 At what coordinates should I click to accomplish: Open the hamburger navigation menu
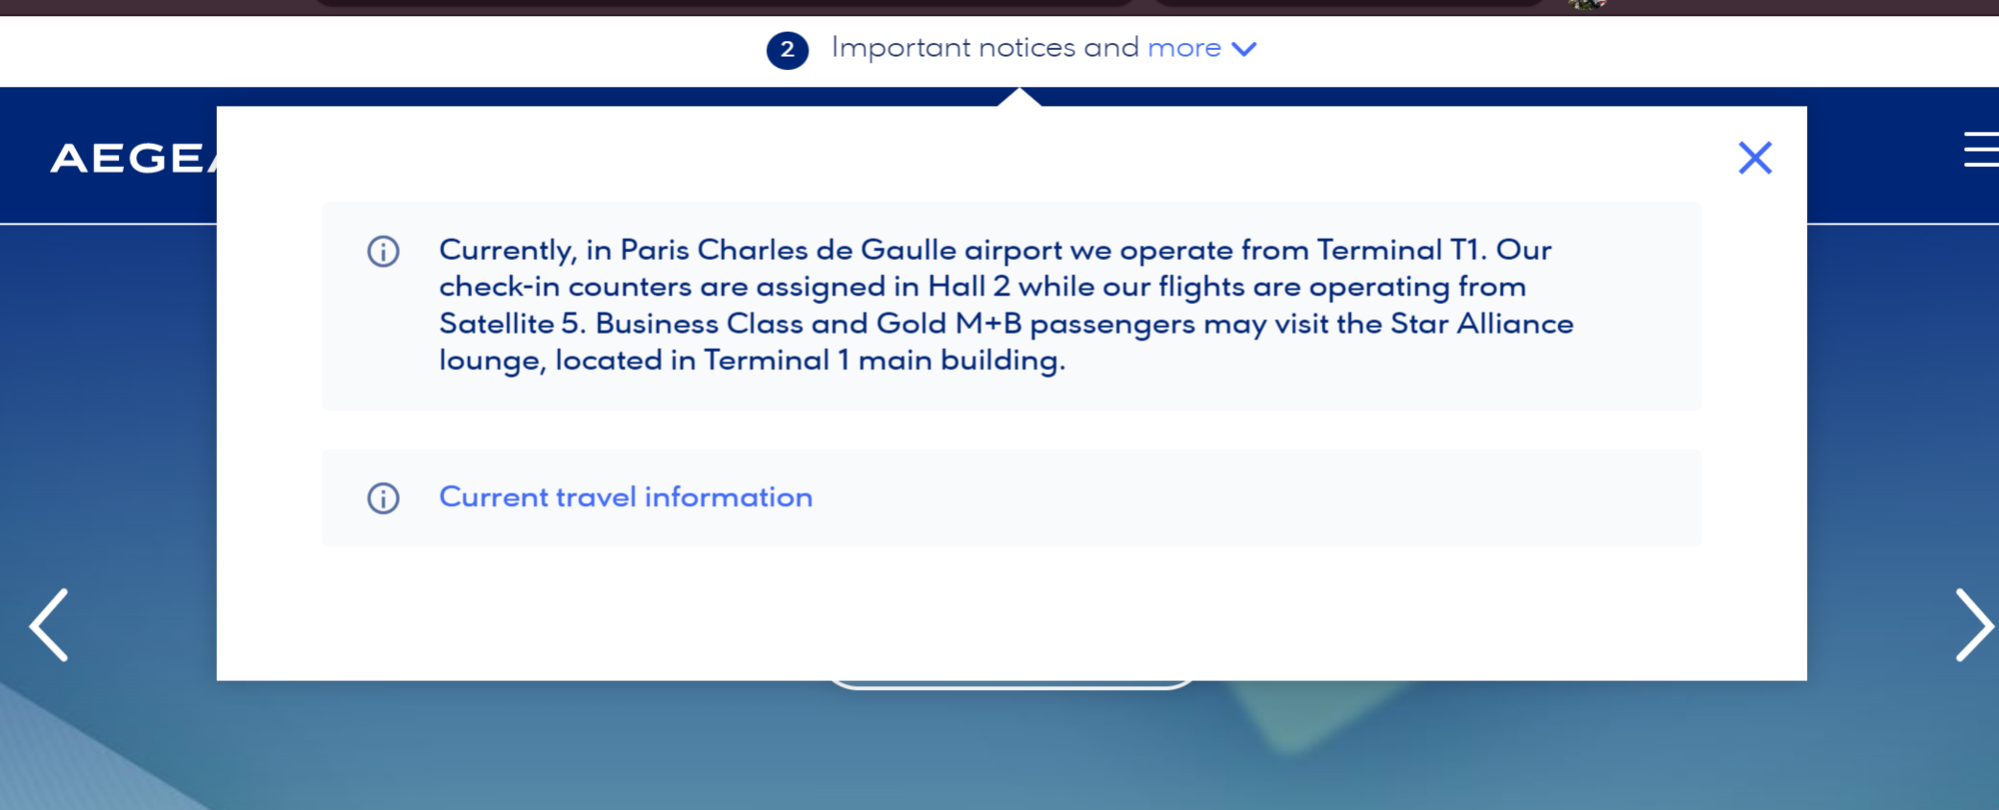coord(1980,150)
